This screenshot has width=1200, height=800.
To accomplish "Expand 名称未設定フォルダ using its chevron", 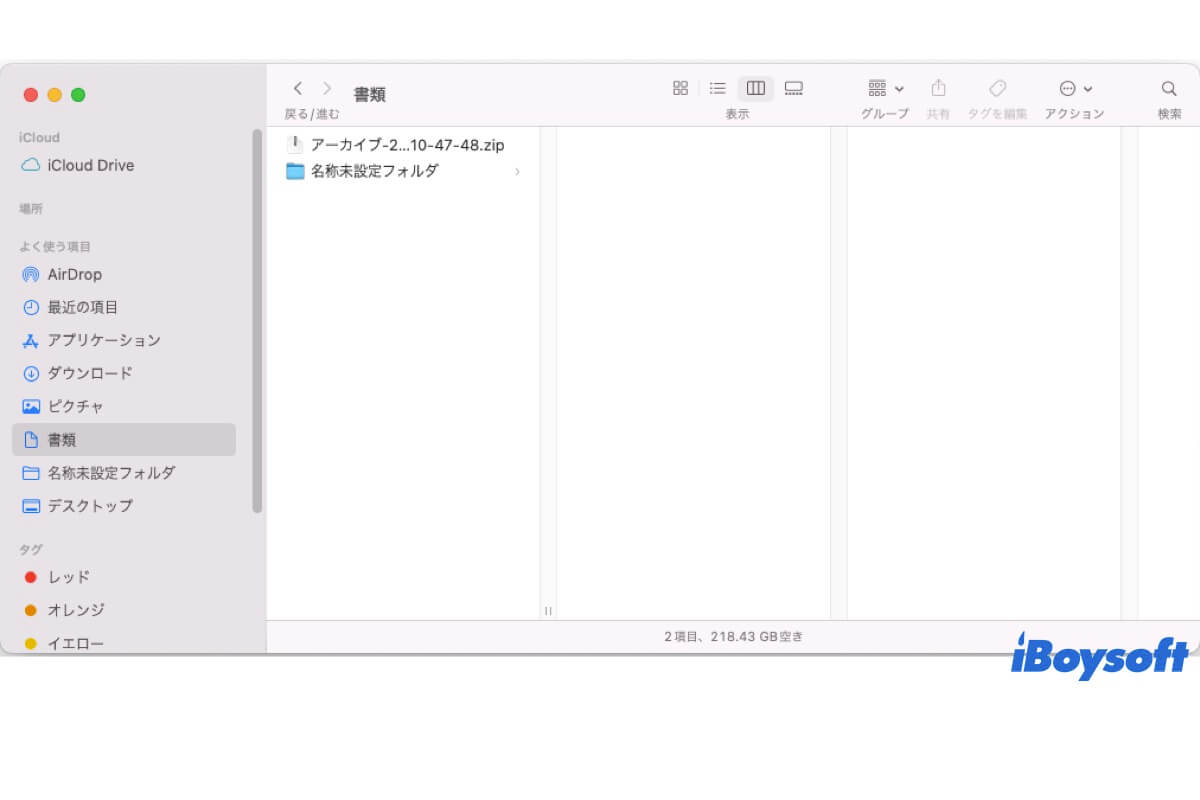I will 517,172.
